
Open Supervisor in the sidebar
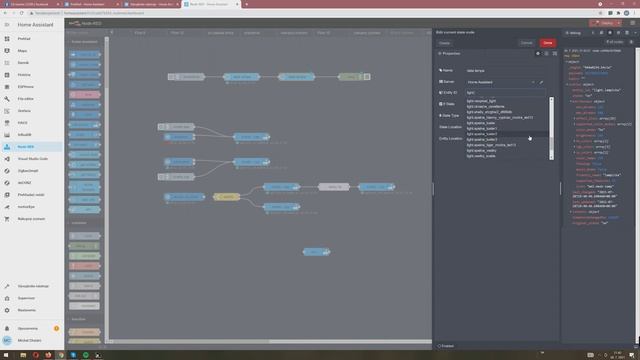pyautogui.click(x=31, y=298)
